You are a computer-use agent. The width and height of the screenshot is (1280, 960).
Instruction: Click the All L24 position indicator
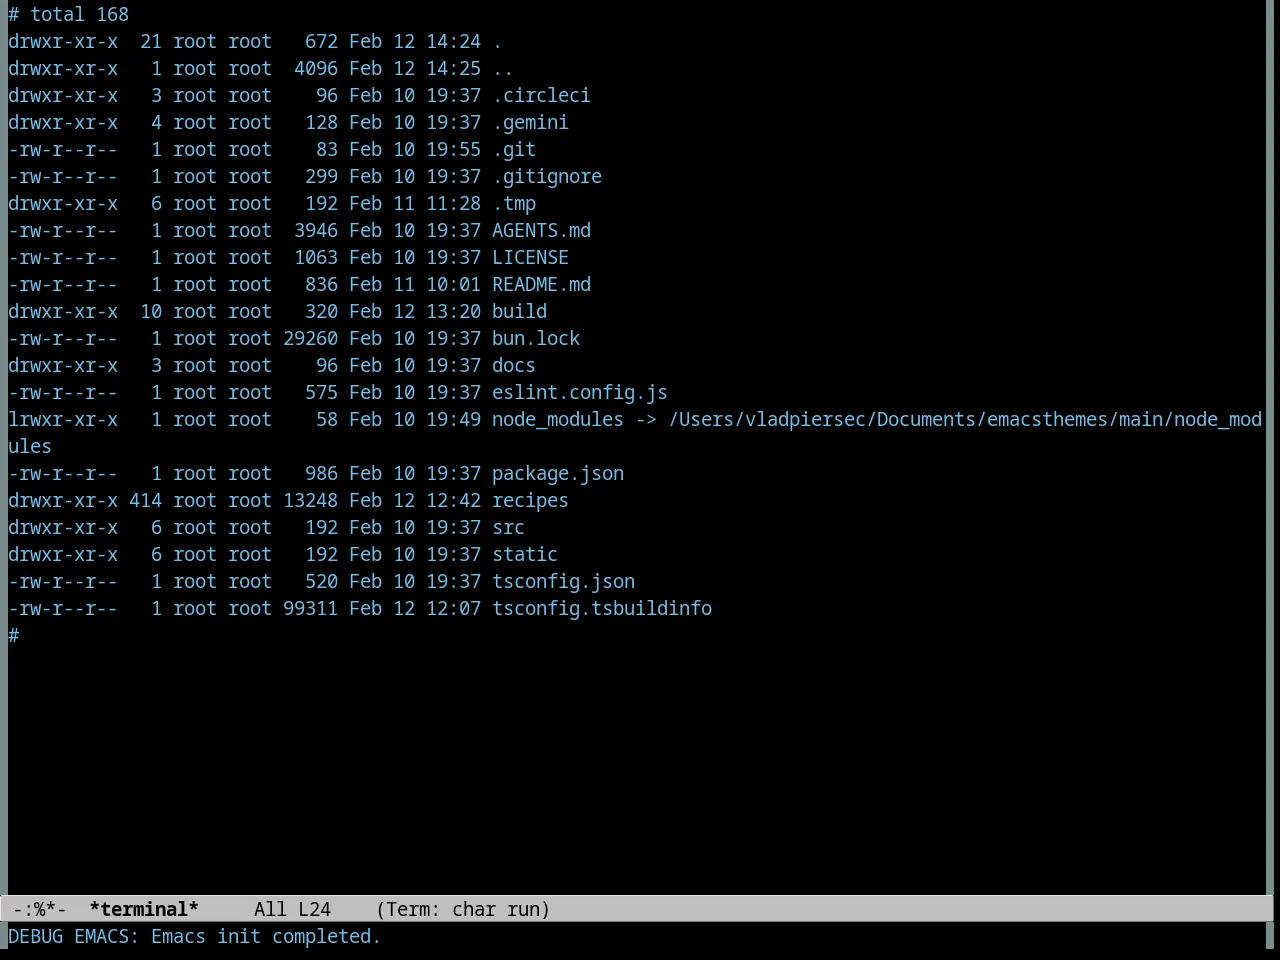click(292, 909)
